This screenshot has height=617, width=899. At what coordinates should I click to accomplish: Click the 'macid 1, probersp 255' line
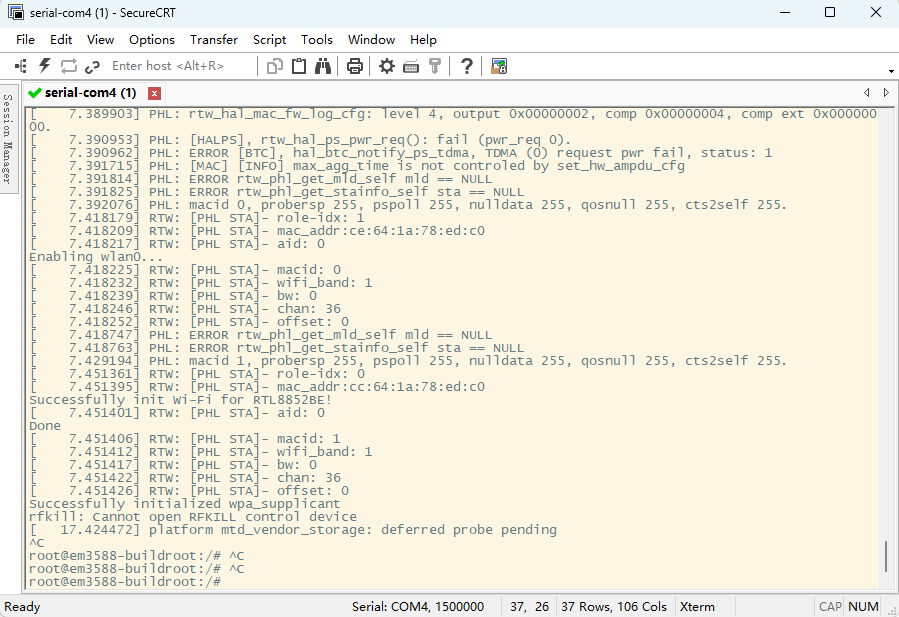(x=408, y=361)
